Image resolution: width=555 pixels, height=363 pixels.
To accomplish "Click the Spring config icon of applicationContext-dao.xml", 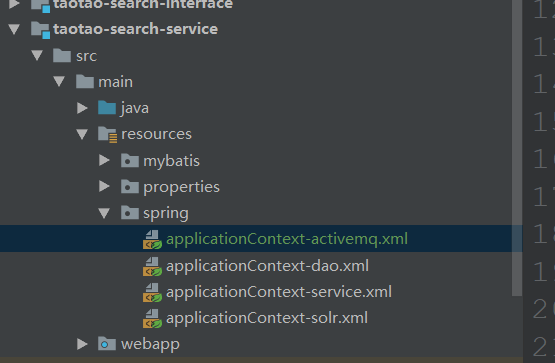I will [152, 266].
